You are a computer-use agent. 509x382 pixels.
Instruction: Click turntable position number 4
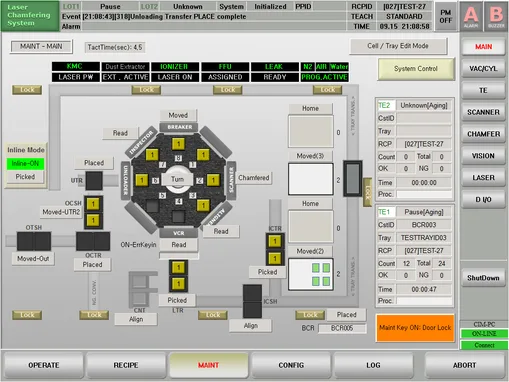click(179, 201)
